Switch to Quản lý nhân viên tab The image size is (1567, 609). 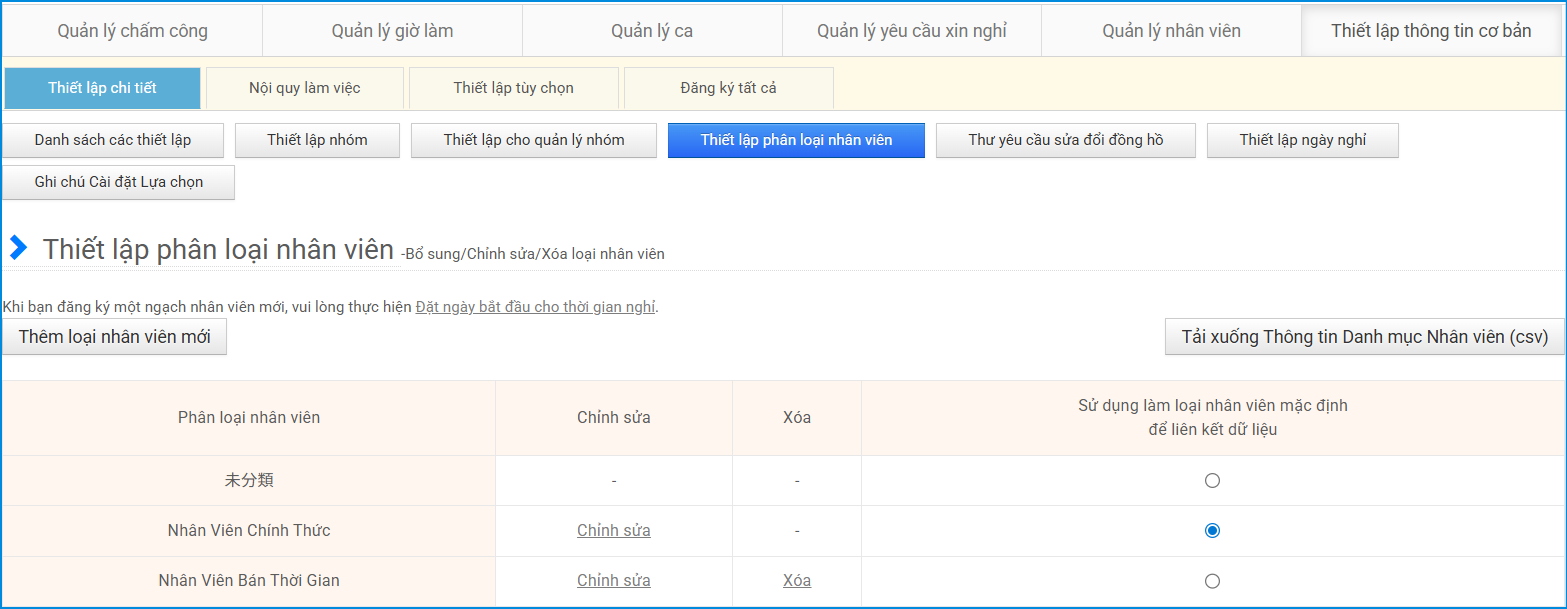[x=1171, y=31]
